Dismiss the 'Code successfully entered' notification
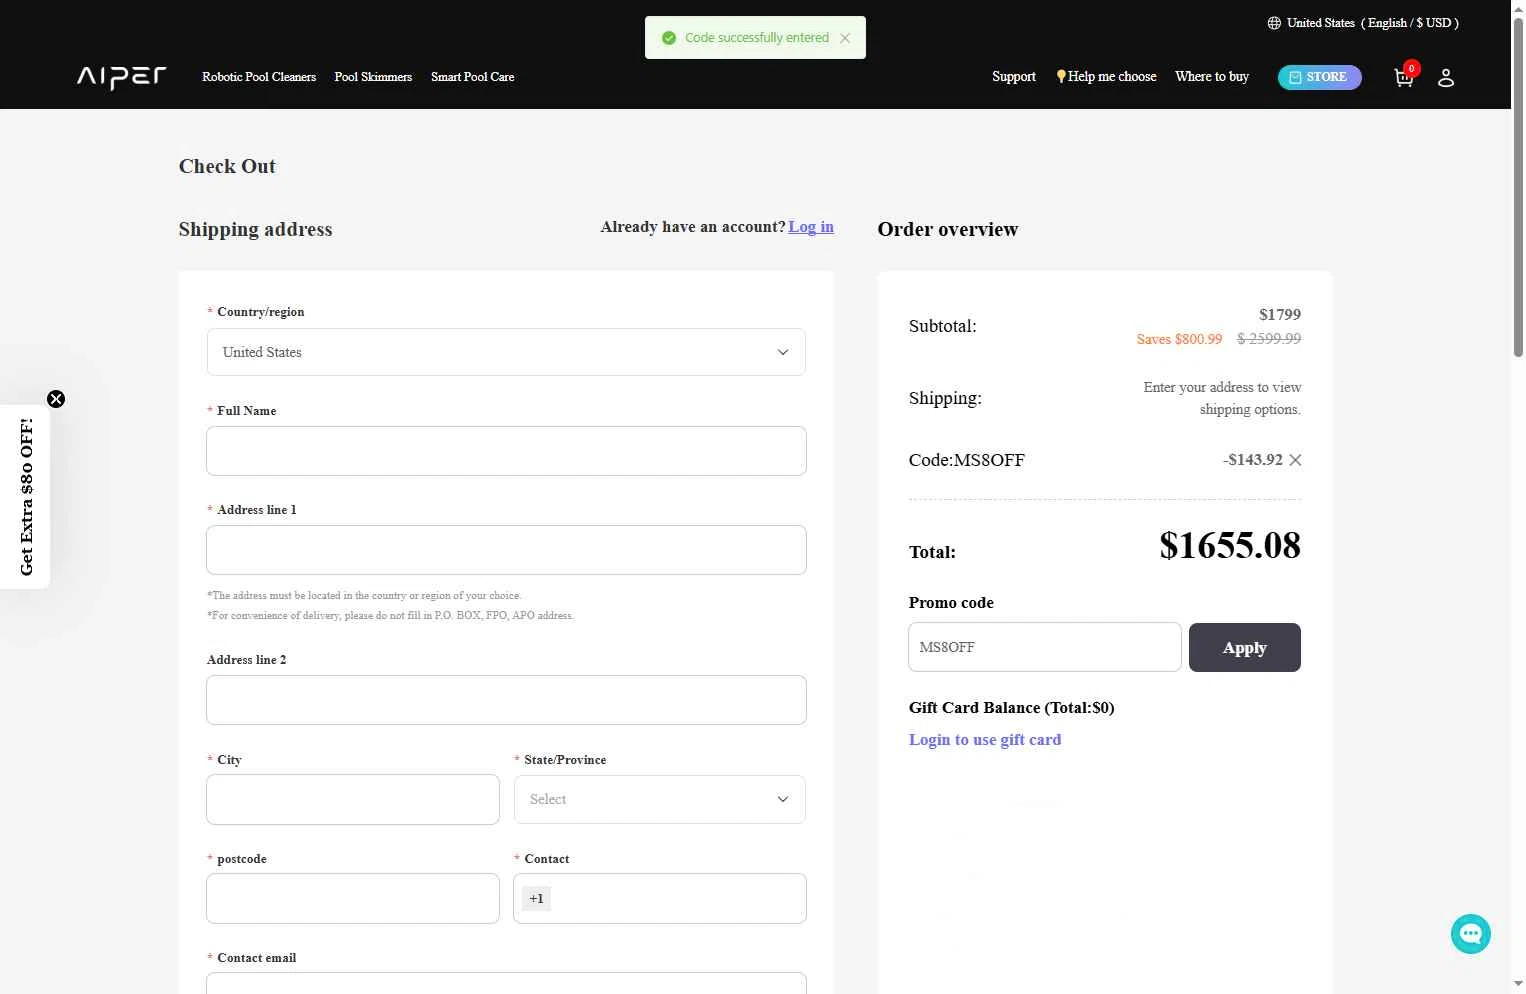 (x=845, y=38)
